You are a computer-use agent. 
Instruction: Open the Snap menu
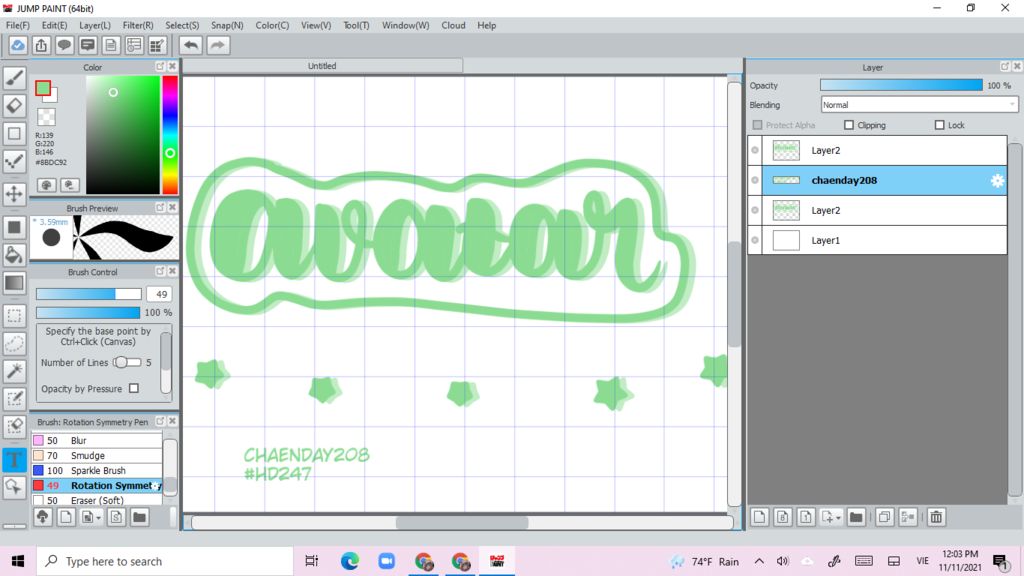tap(227, 25)
